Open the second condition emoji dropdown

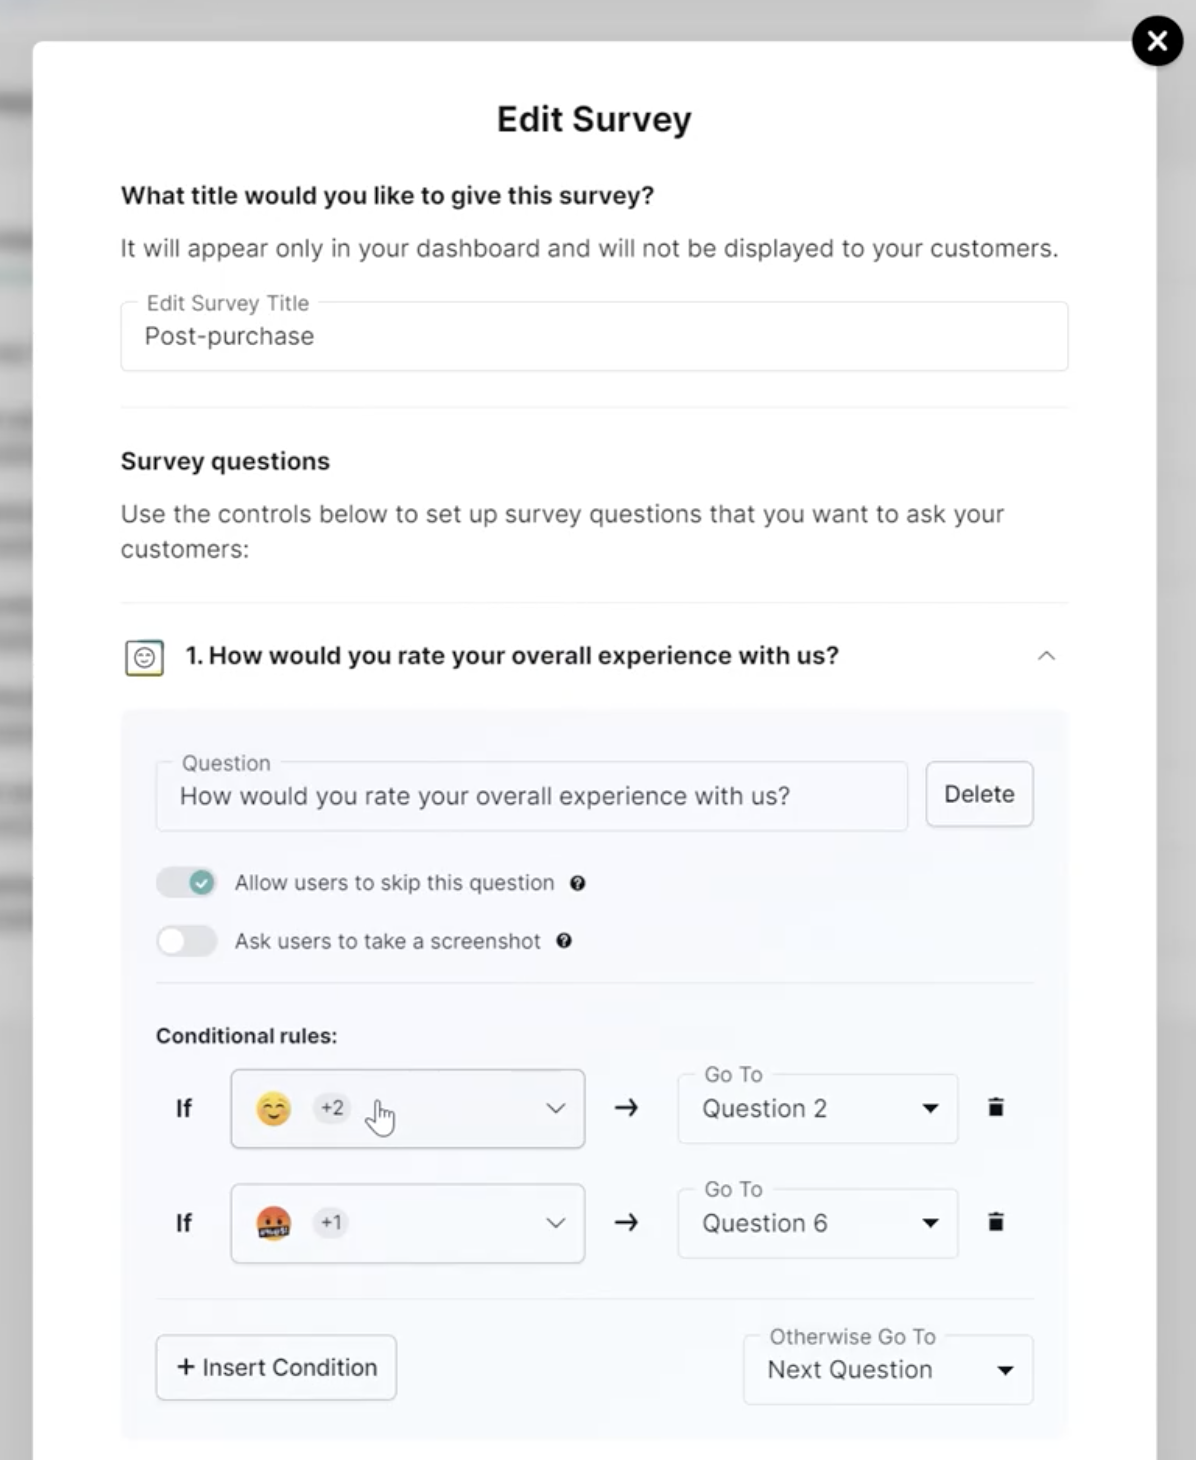555,1223
